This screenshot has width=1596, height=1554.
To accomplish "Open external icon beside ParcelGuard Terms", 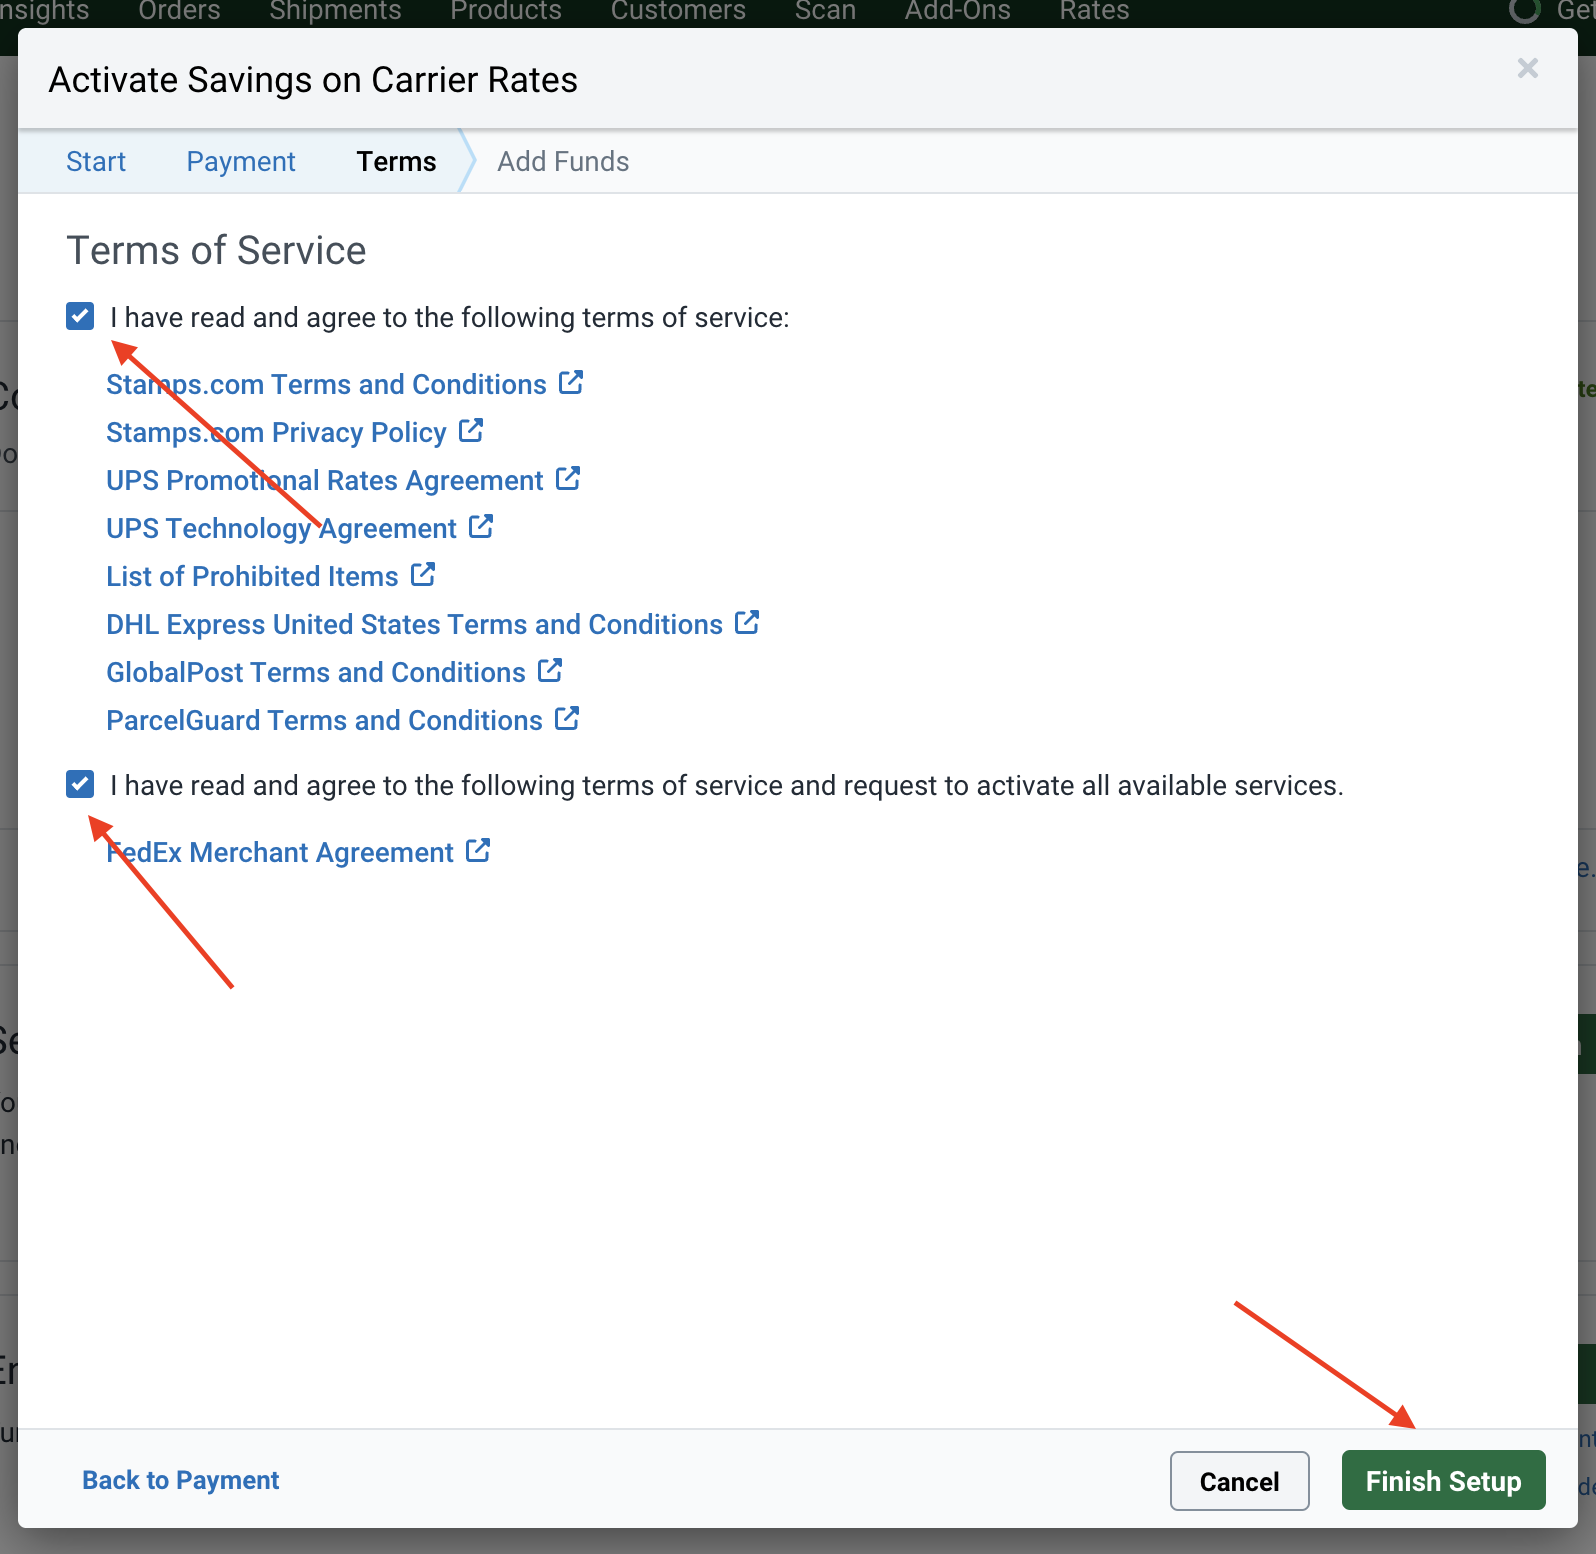I will (567, 719).
